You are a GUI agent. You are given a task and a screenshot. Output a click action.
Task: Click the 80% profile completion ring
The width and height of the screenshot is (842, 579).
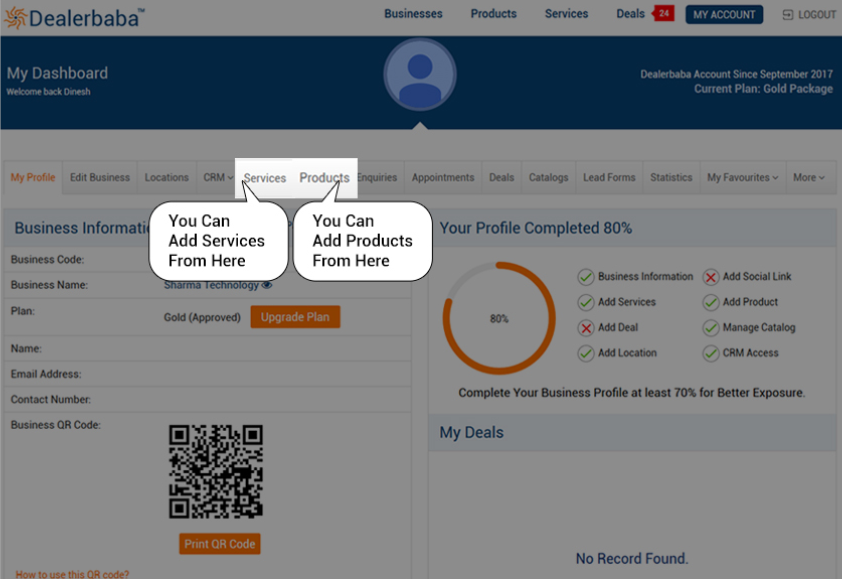coord(499,318)
